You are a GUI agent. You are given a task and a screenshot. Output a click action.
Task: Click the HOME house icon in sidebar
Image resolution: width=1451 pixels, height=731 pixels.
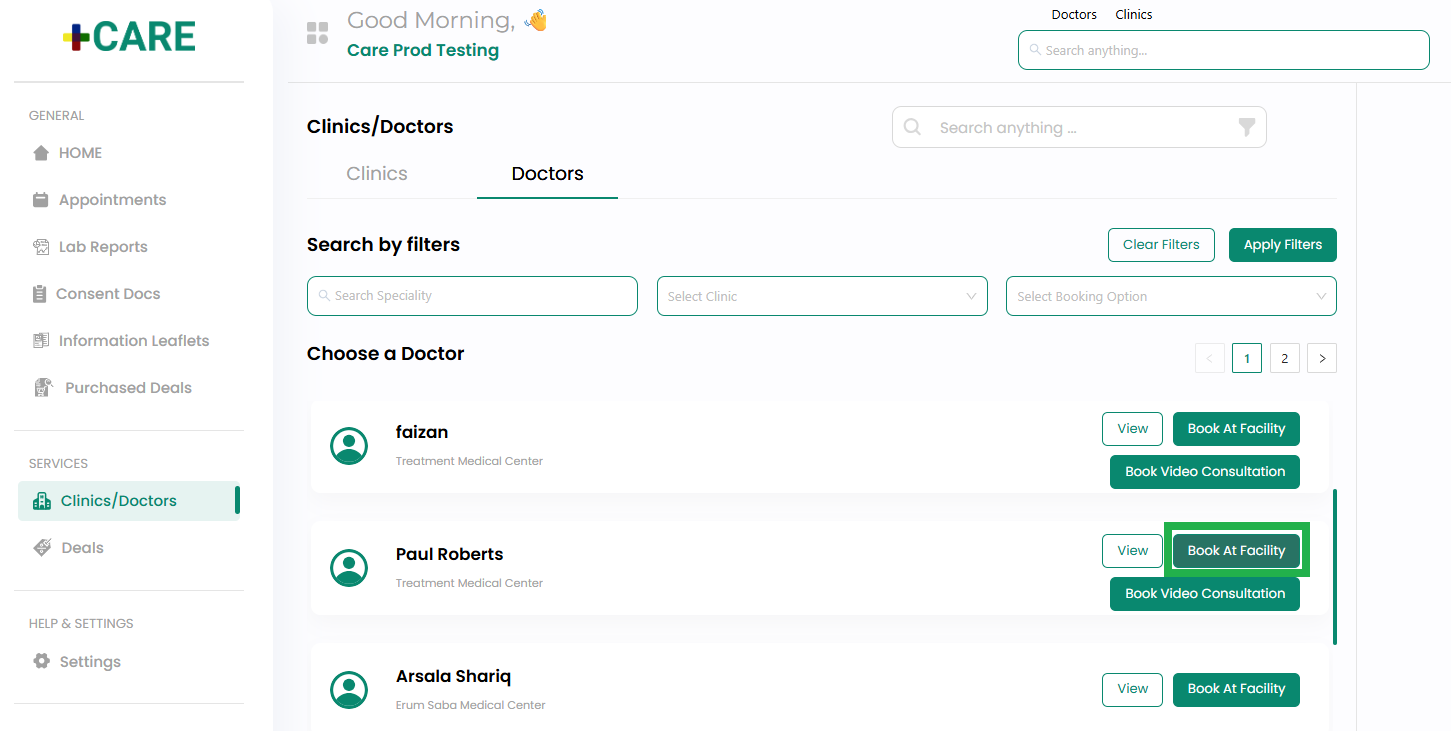(41, 153)
